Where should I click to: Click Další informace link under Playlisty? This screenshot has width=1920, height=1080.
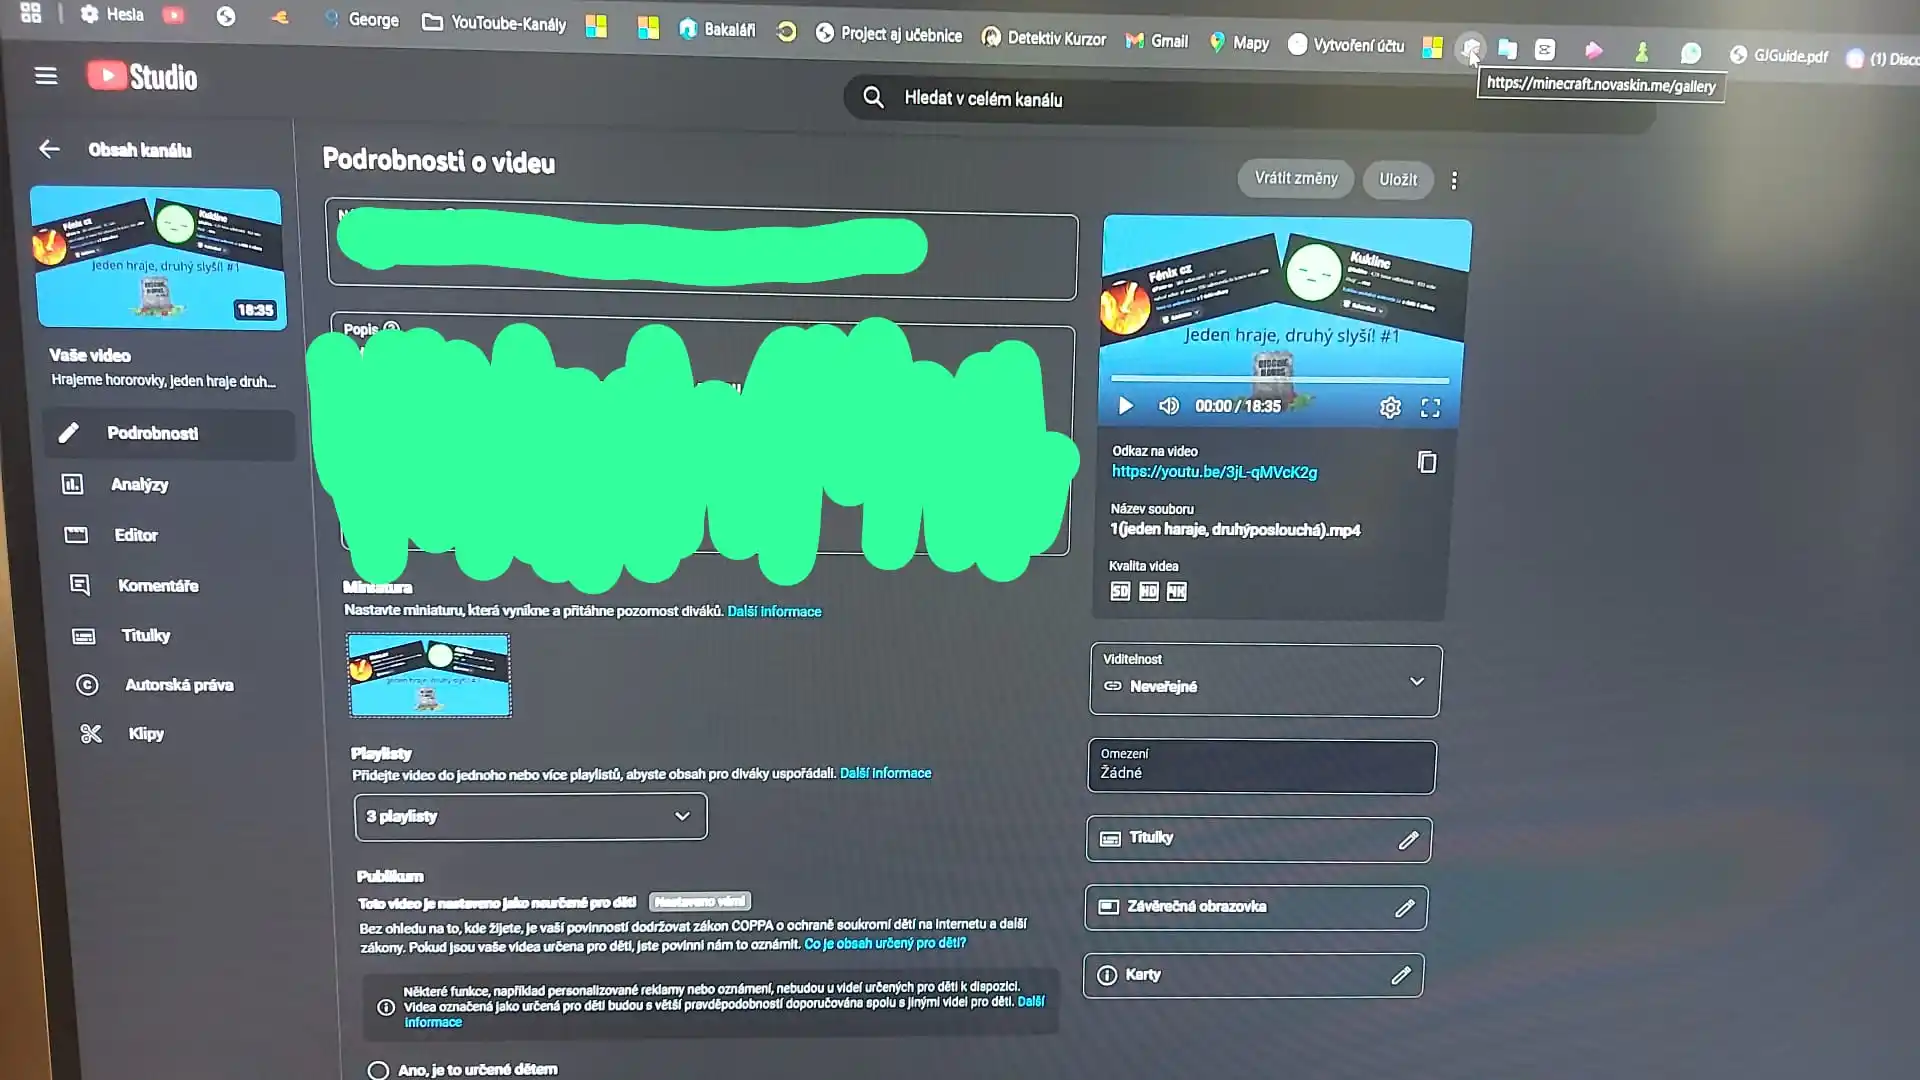pyautogui.click(x=885, y=773)
